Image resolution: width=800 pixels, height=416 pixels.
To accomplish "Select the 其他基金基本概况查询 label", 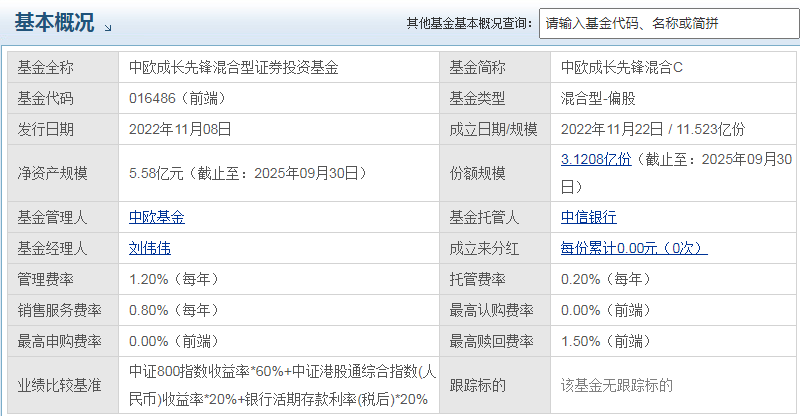I will pos(469,23).
